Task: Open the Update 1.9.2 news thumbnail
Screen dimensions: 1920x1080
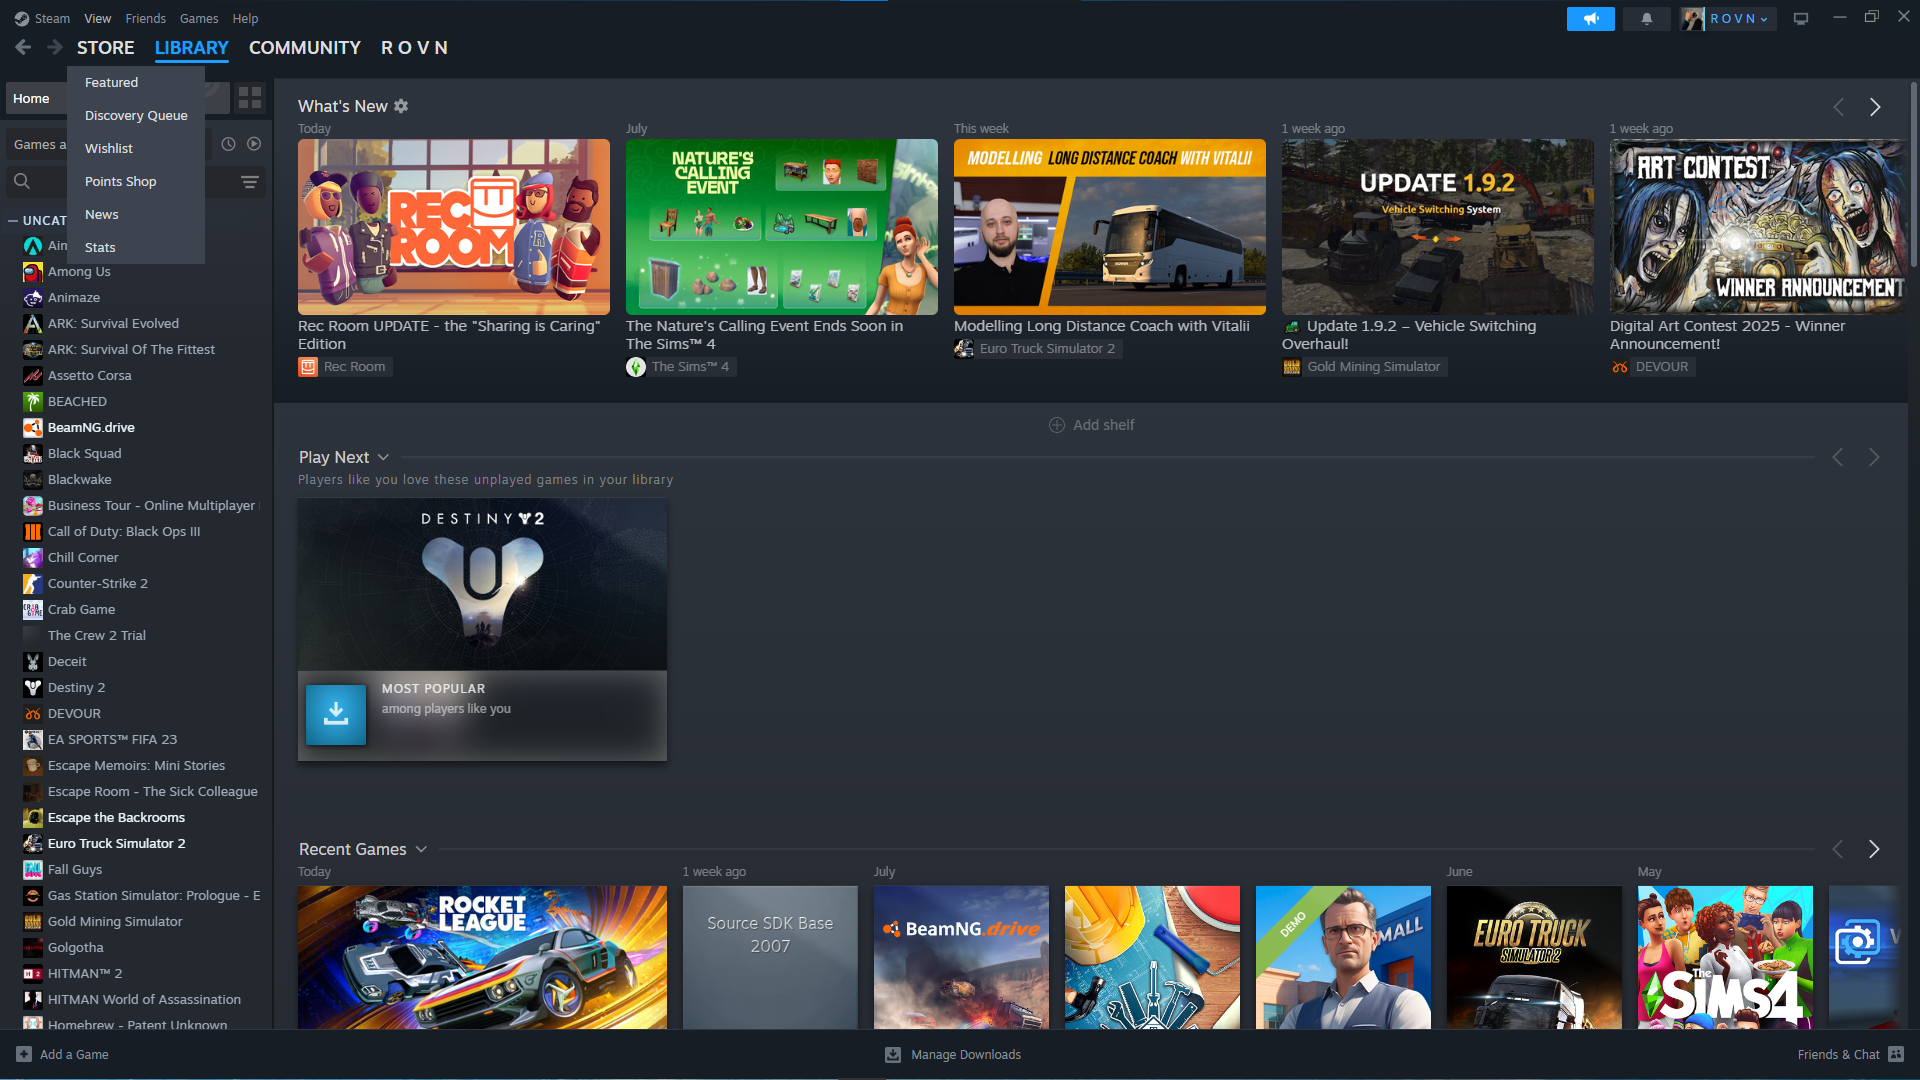Action: 1438,227
